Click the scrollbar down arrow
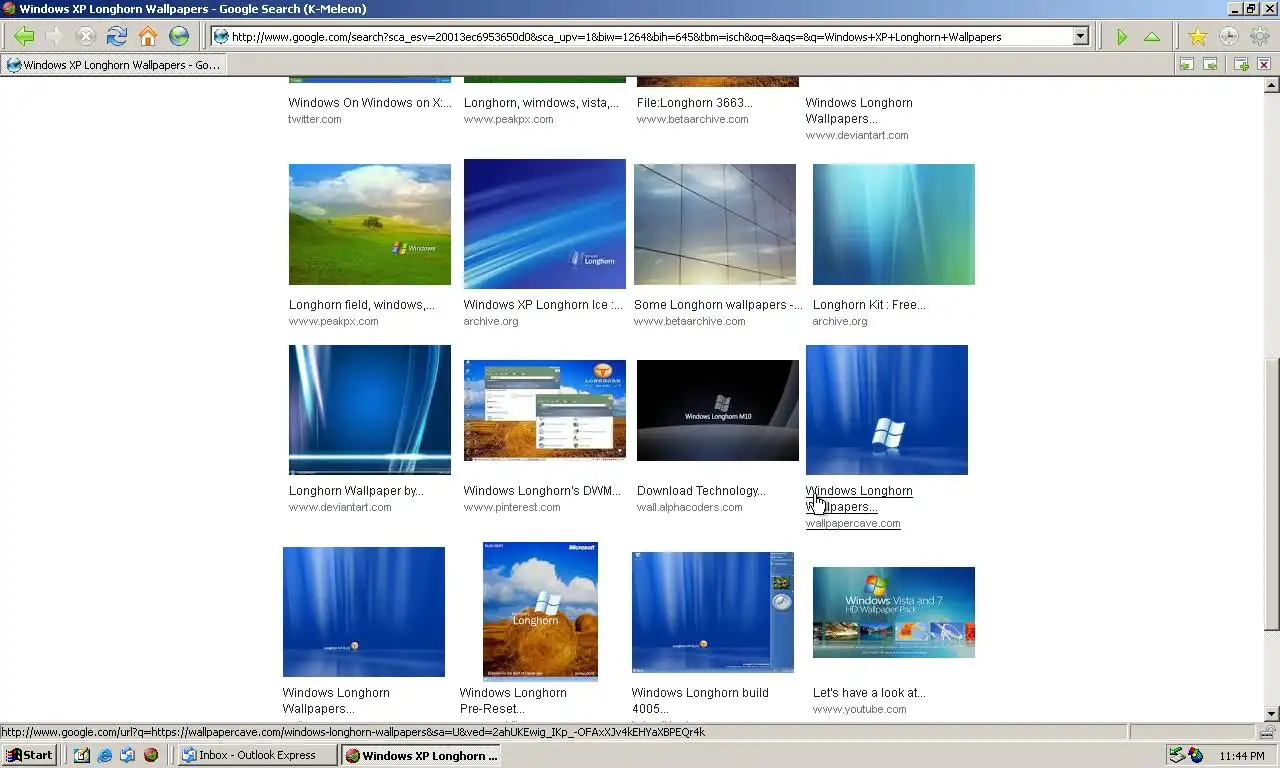Screen dimensions: 1280x768 1272,714
